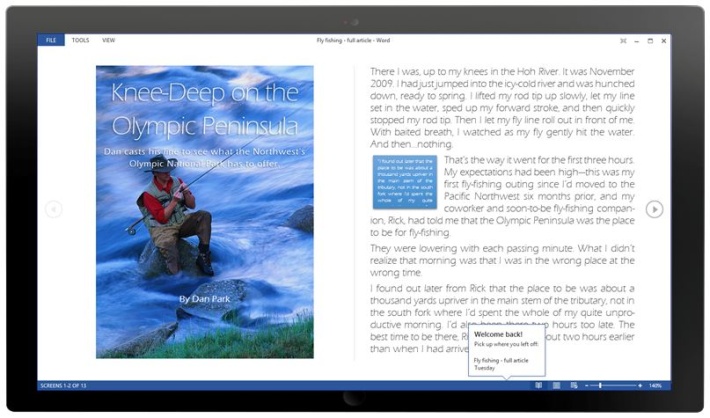Click the zoom slider handle
This screenshot has height=418, width=710.
[x=600, y=385]
